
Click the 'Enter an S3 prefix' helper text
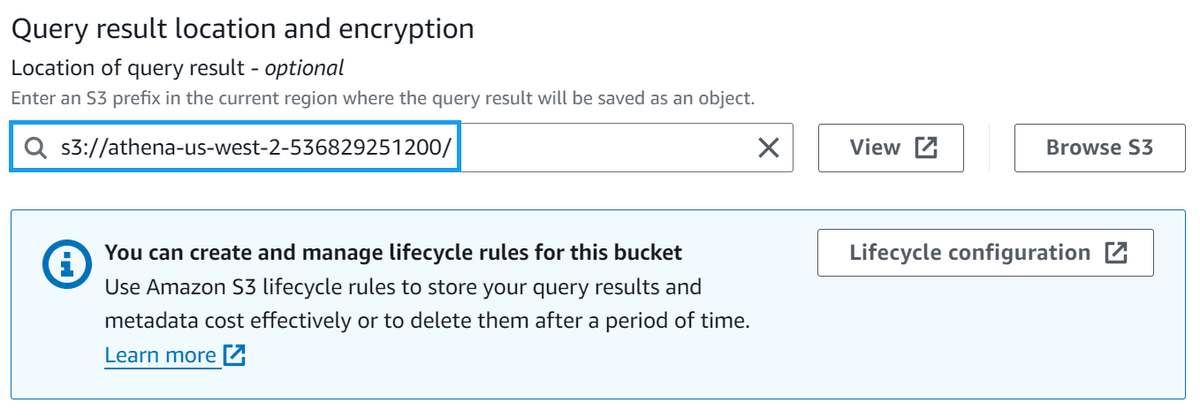(382, 98)
